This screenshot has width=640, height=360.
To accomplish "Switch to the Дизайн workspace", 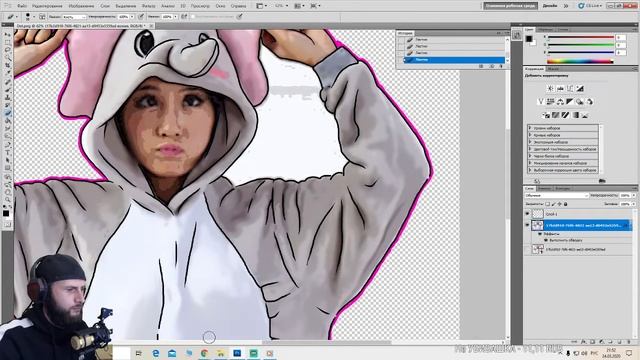I will (550, 6).
